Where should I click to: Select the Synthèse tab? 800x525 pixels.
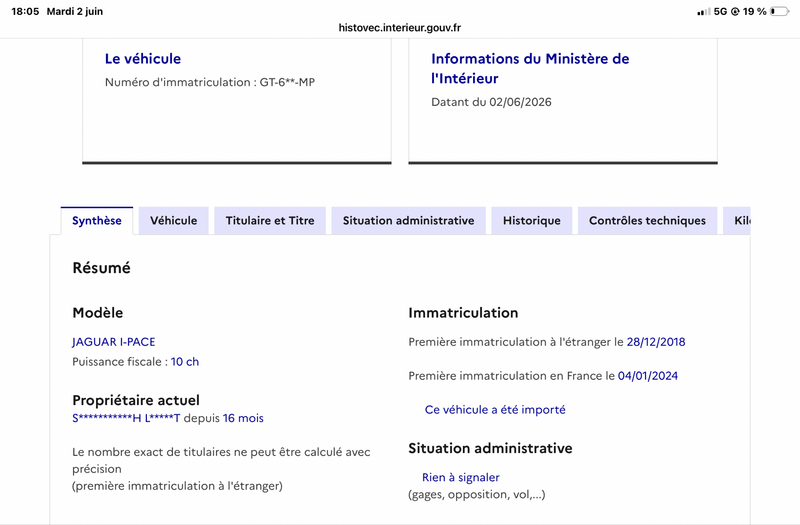[x=97, y=221]
